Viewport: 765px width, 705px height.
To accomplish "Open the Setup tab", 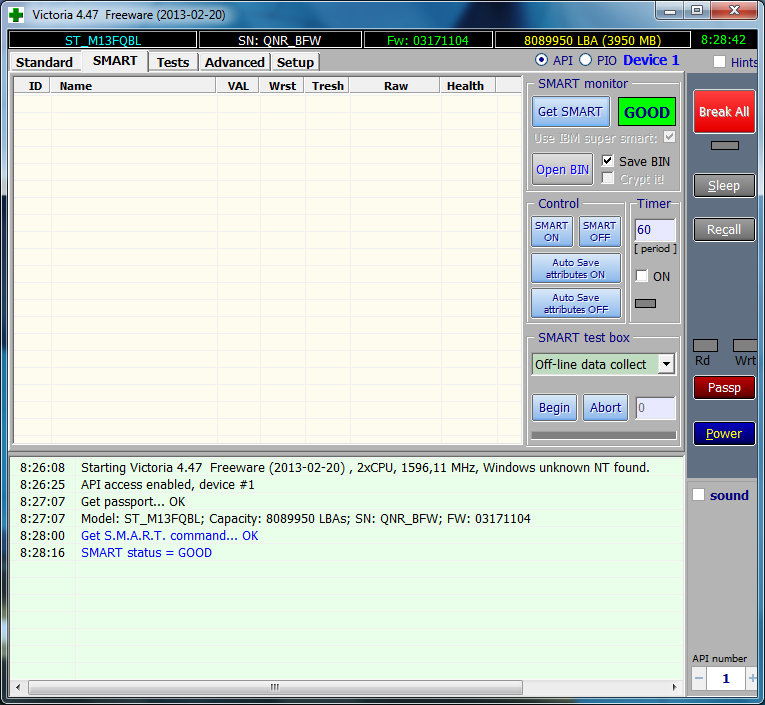I will coord(295,62).
